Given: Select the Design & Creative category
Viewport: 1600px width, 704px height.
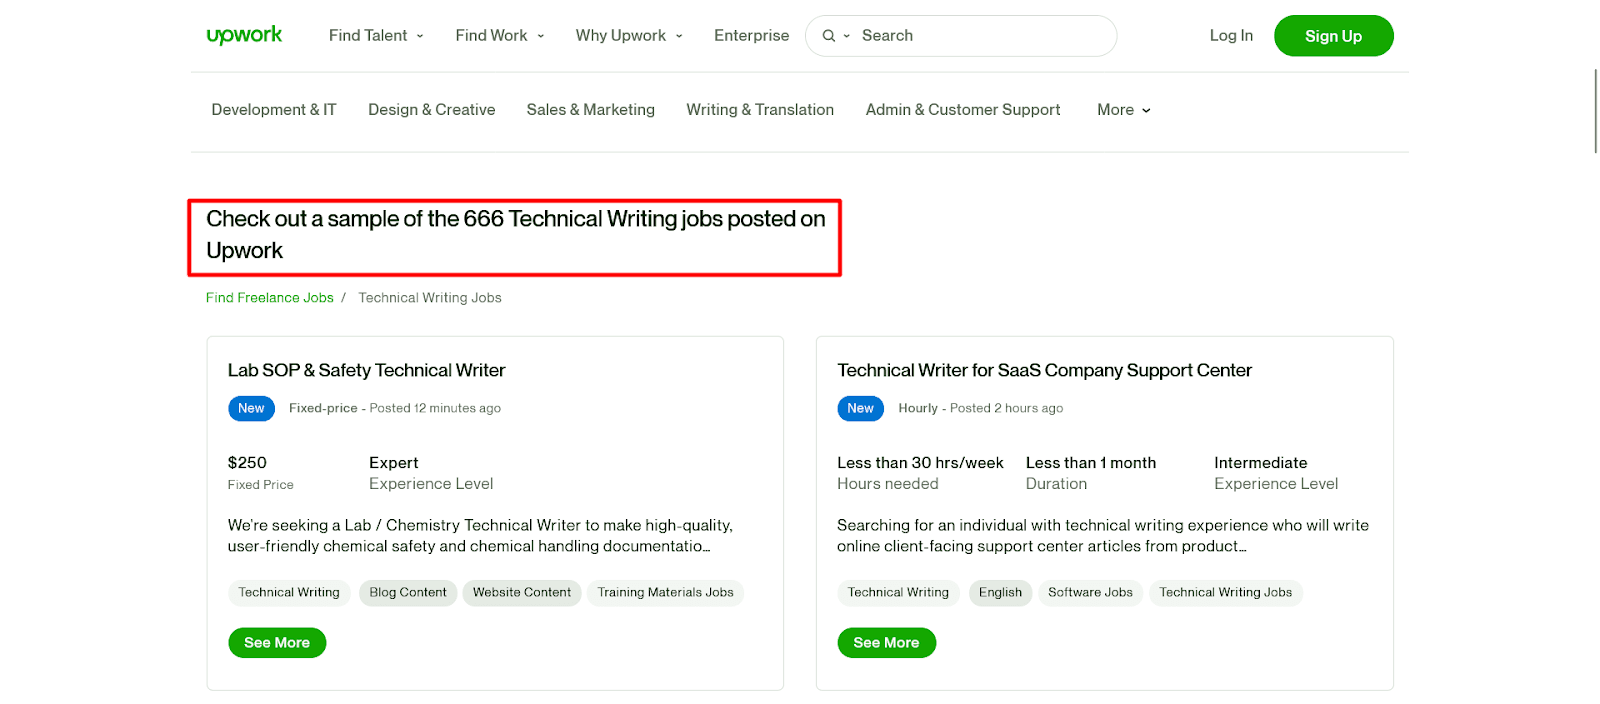Looking at the screenshot, I should (x=431, y=110).
